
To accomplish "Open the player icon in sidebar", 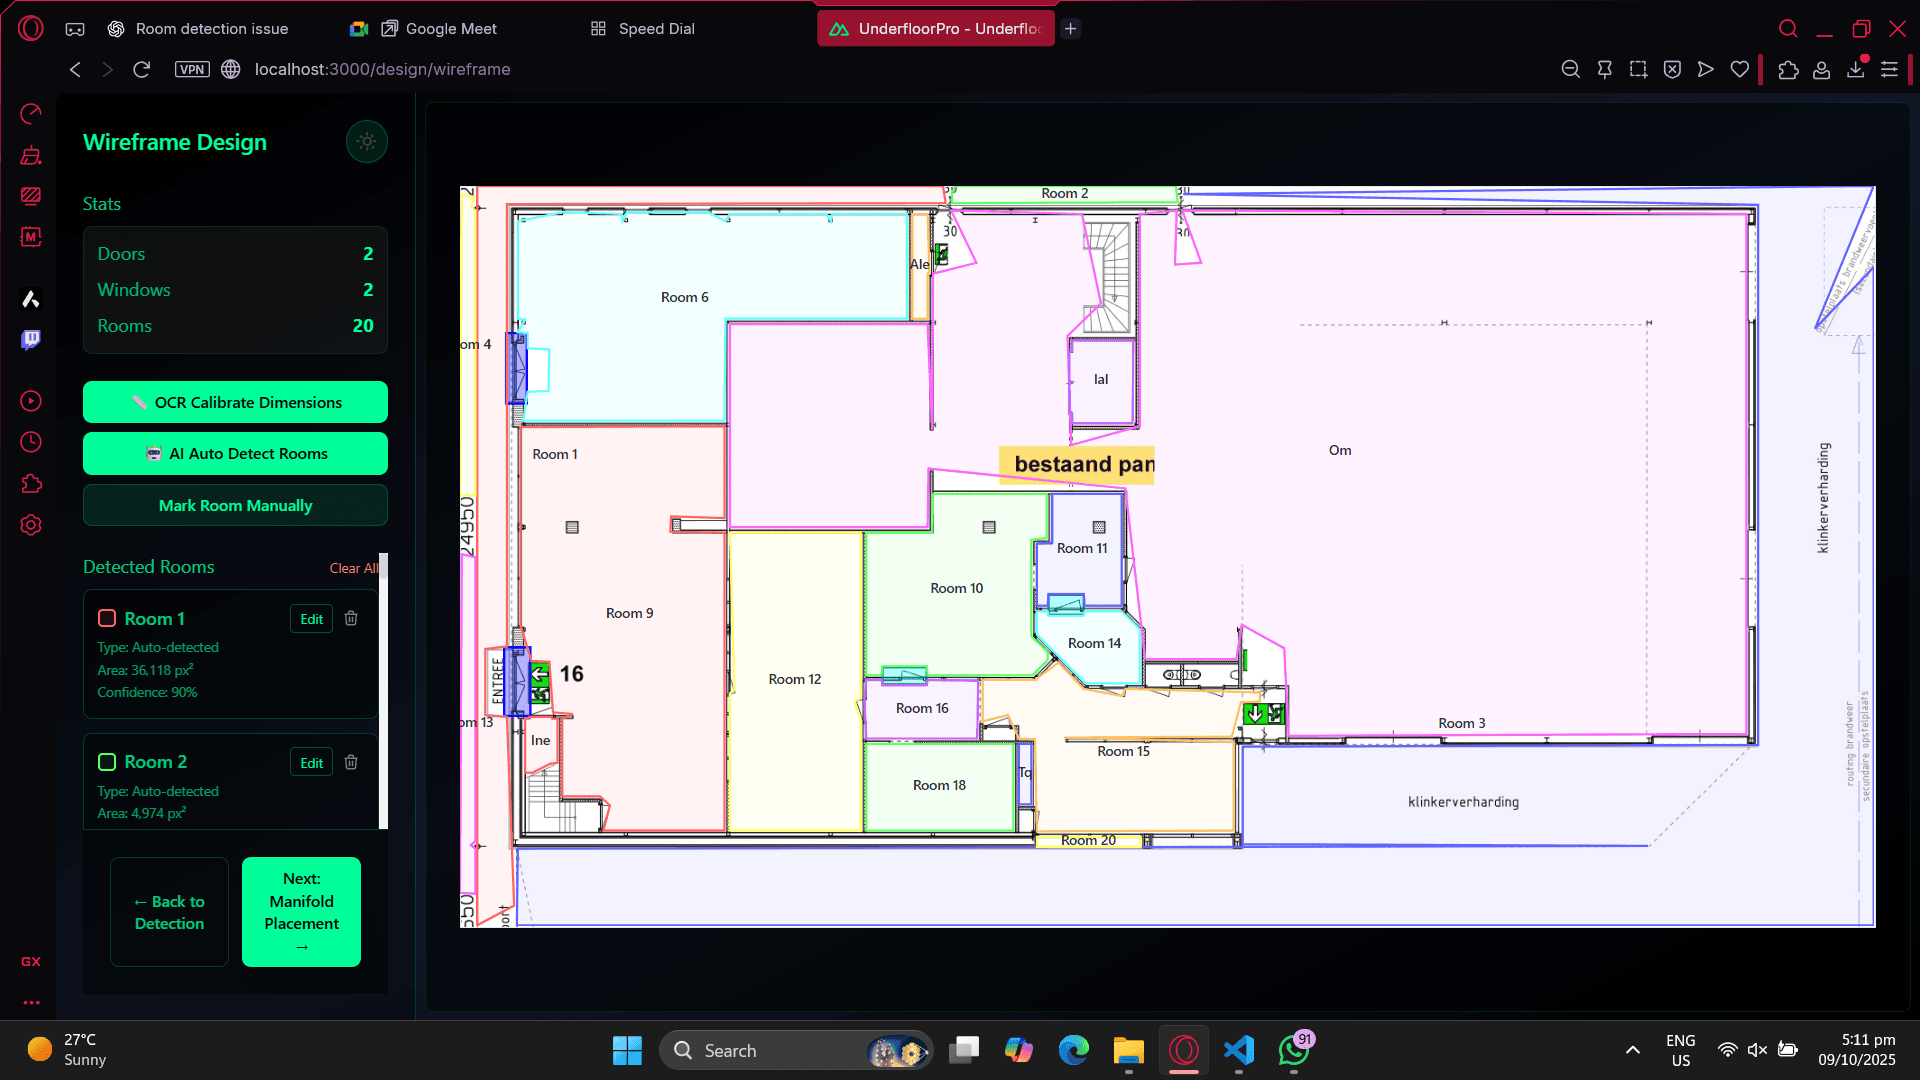I will pos(31,401).
